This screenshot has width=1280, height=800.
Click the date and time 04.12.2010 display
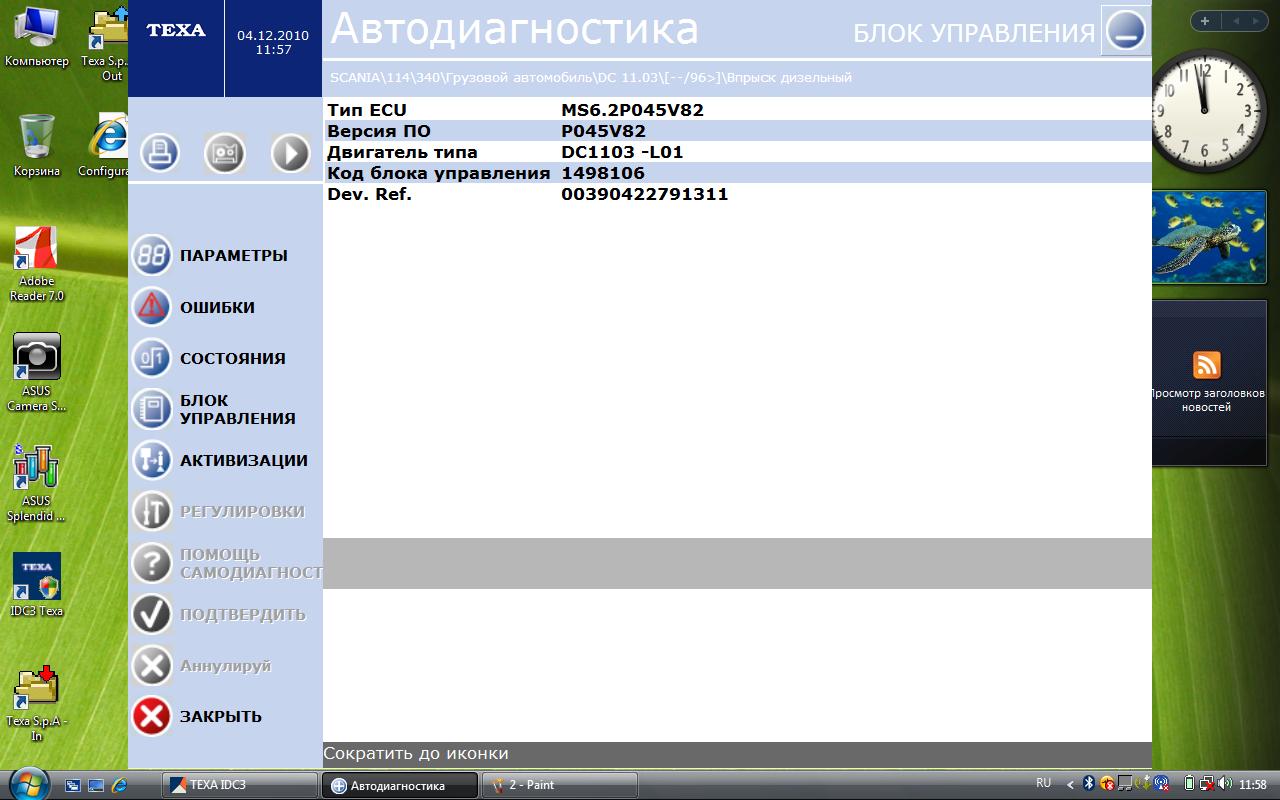(x=273, y=42)
